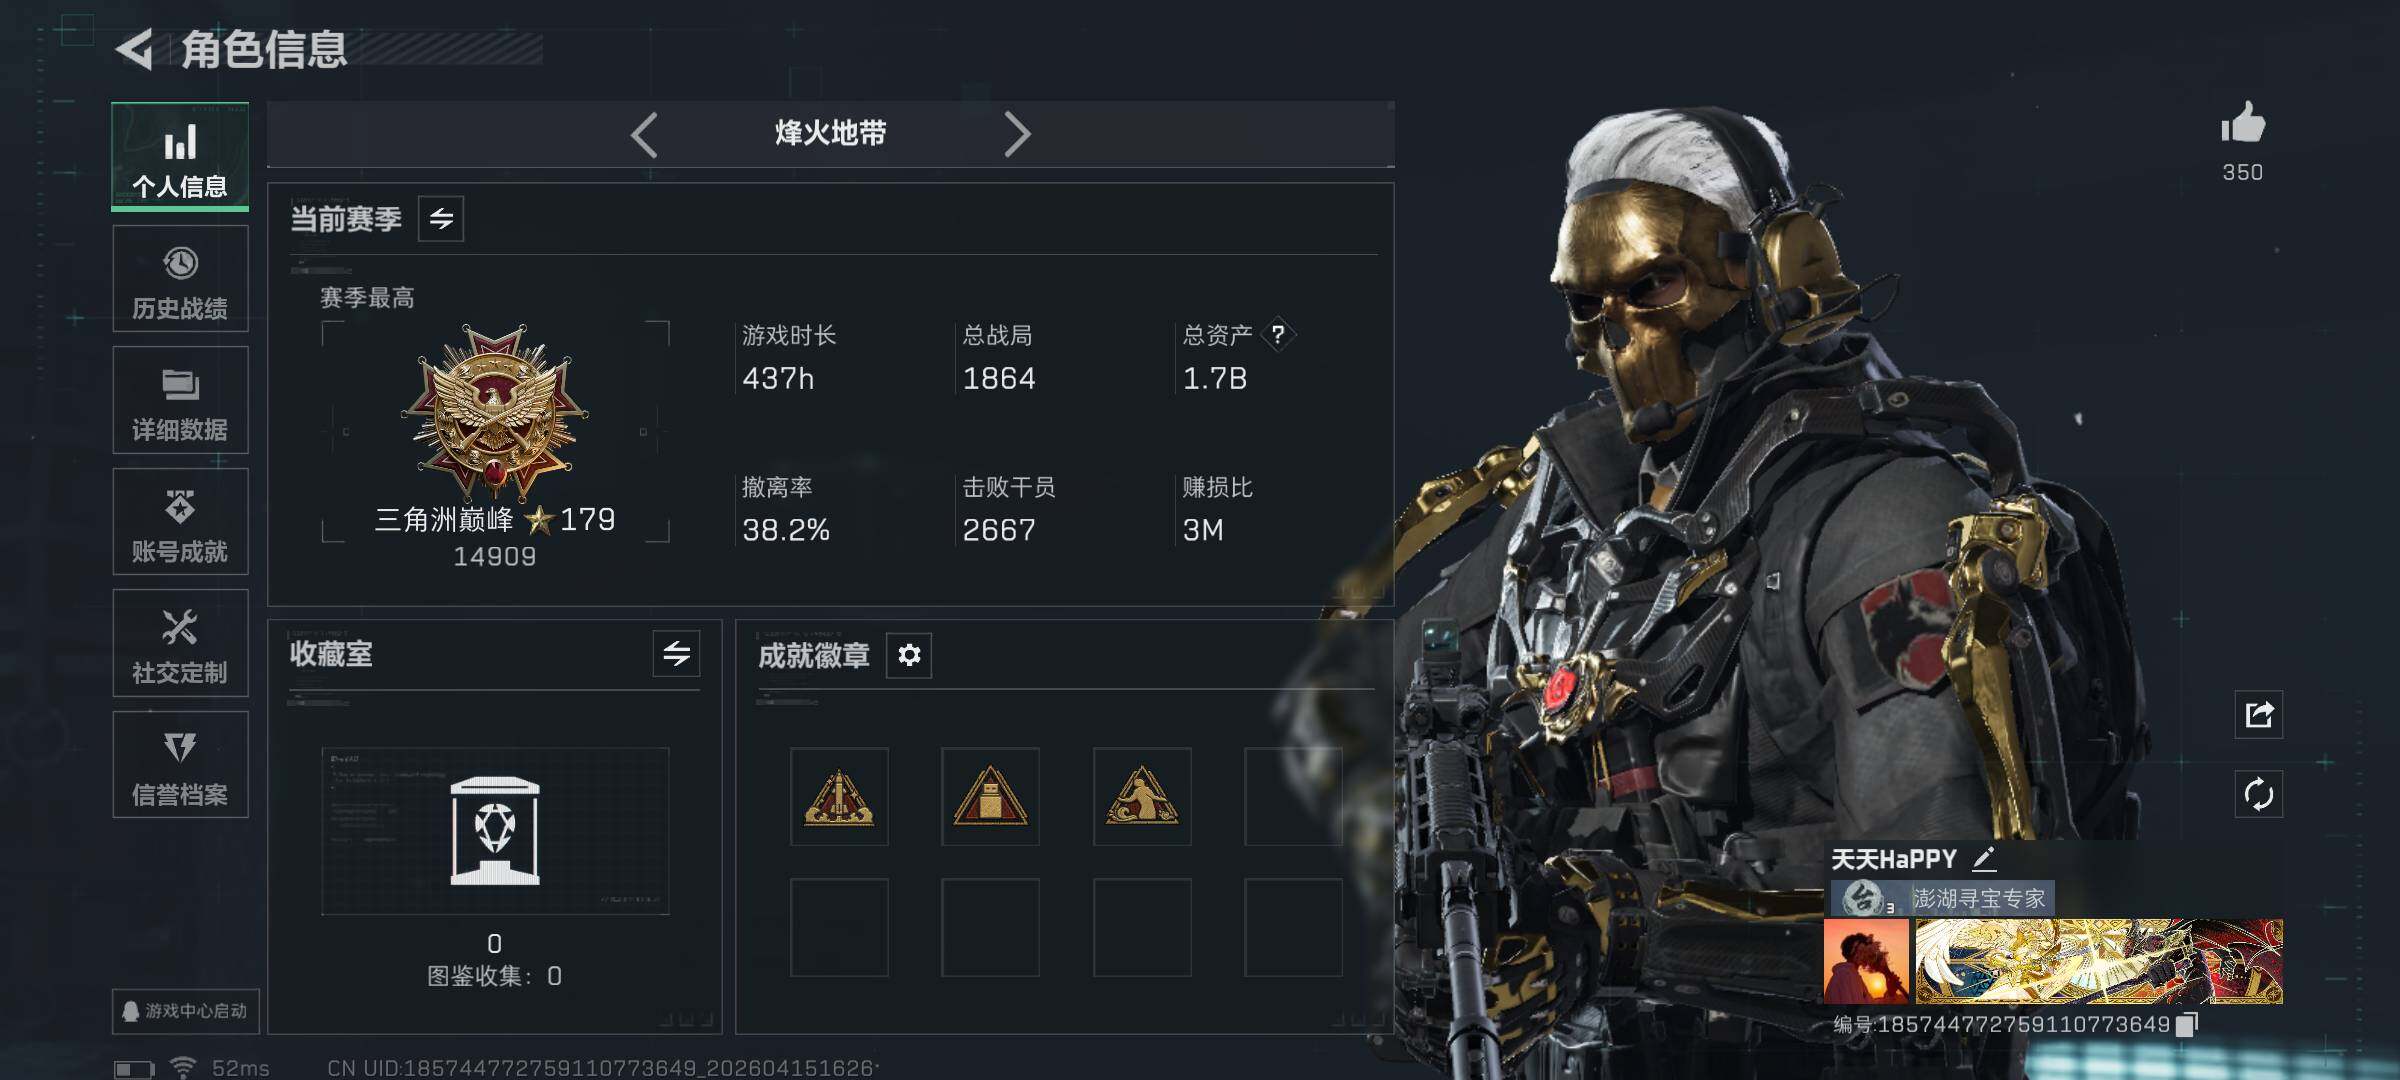The image size is (2400, 1080).
Task: Open the collection room showcase display
Action: (x=495, y=831)
